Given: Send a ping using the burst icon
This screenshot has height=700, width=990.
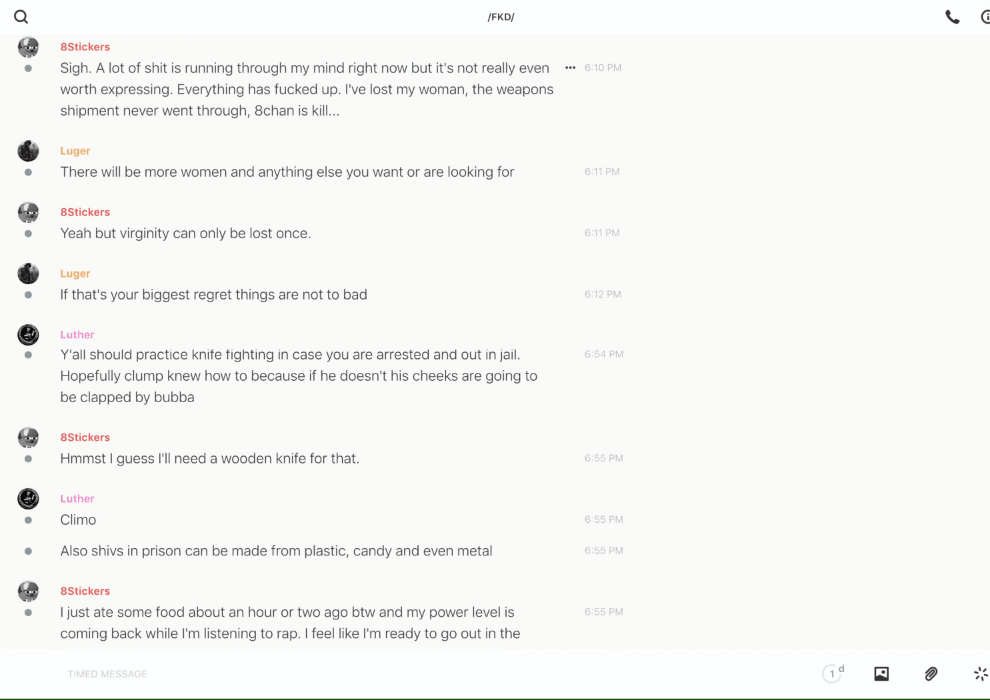Looking at the screenshot, I should click(980, 674).
